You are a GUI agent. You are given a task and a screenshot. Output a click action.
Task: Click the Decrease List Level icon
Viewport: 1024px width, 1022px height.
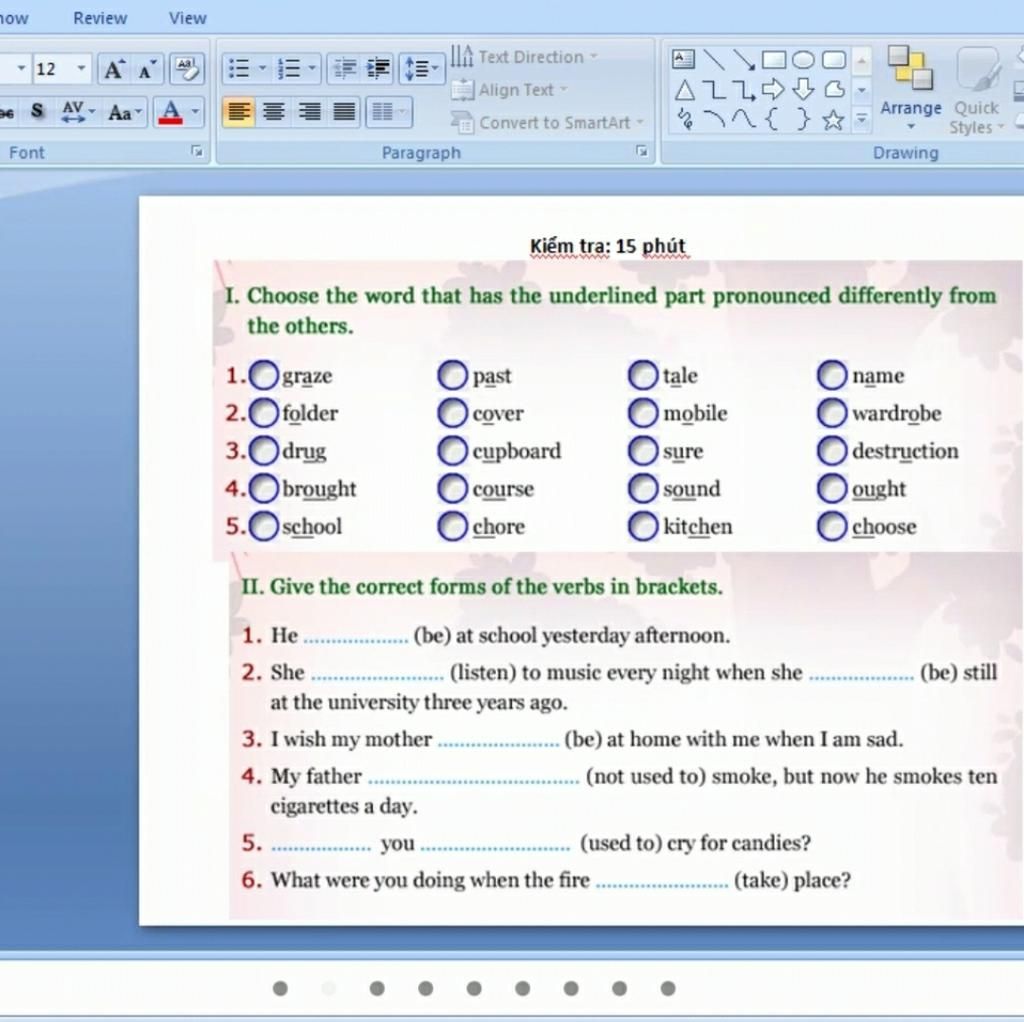point(344,69)
